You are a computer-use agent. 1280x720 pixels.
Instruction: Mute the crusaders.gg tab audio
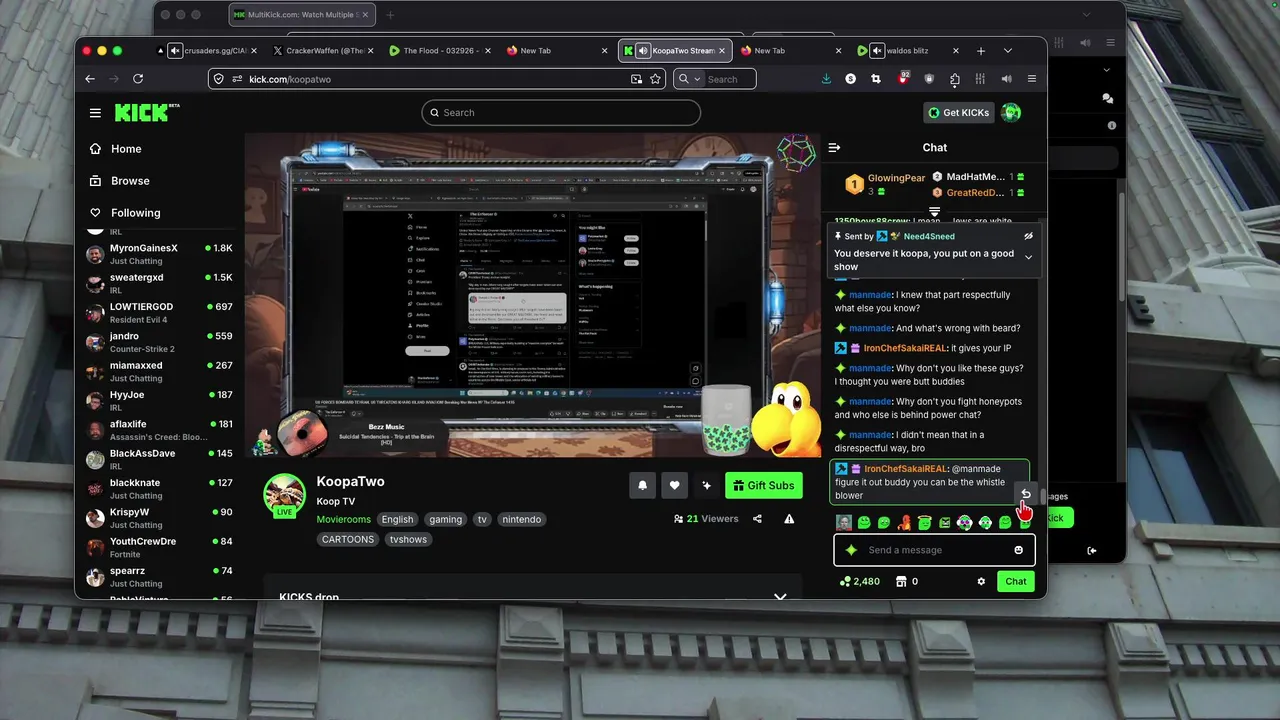[x=176, y=51]
